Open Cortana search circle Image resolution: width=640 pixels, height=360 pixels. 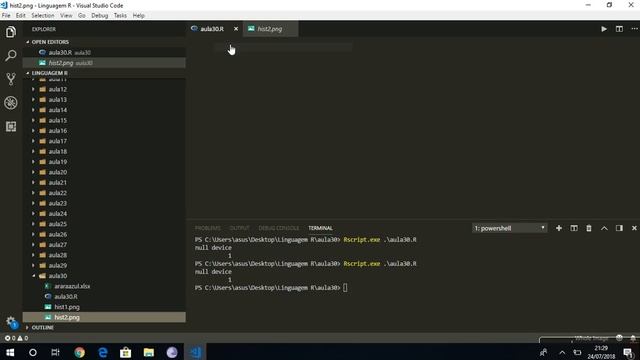[x=33, y=352]
